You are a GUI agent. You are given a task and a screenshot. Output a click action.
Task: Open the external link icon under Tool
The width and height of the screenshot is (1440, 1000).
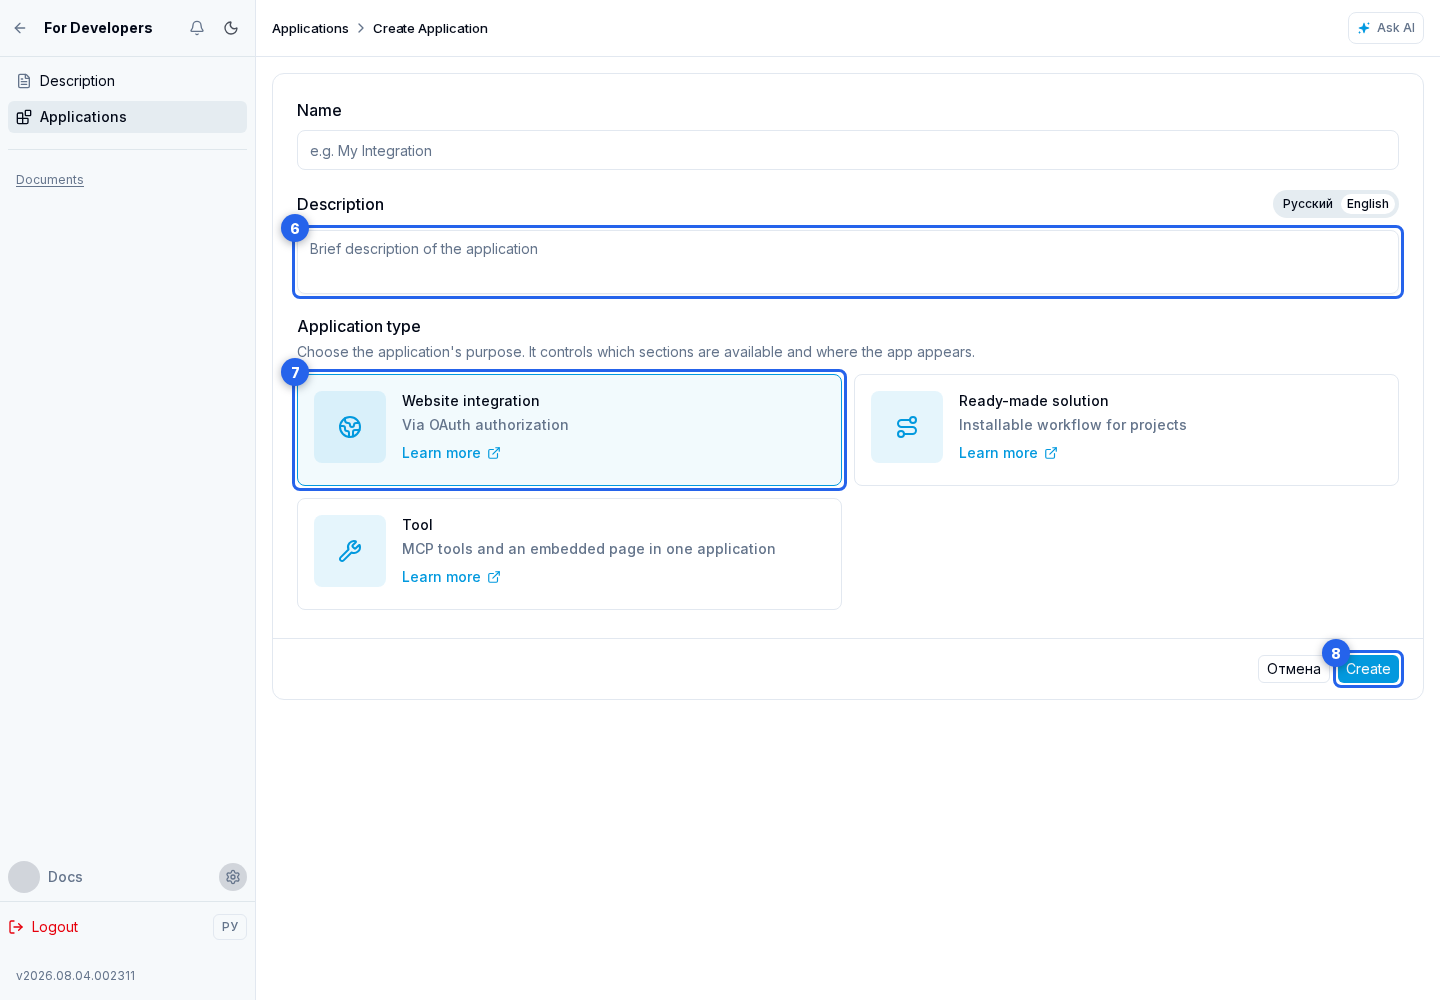[x=494, y=577]
